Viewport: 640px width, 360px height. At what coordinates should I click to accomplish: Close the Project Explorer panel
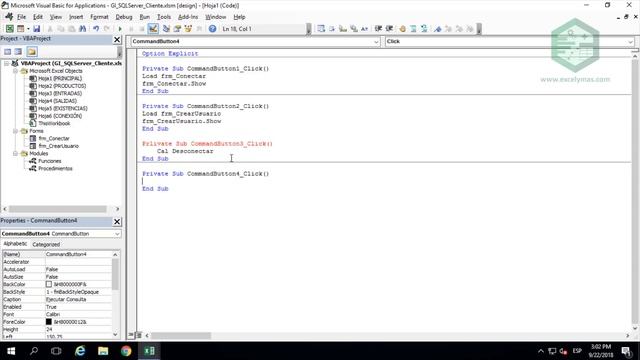coord(117,39)
